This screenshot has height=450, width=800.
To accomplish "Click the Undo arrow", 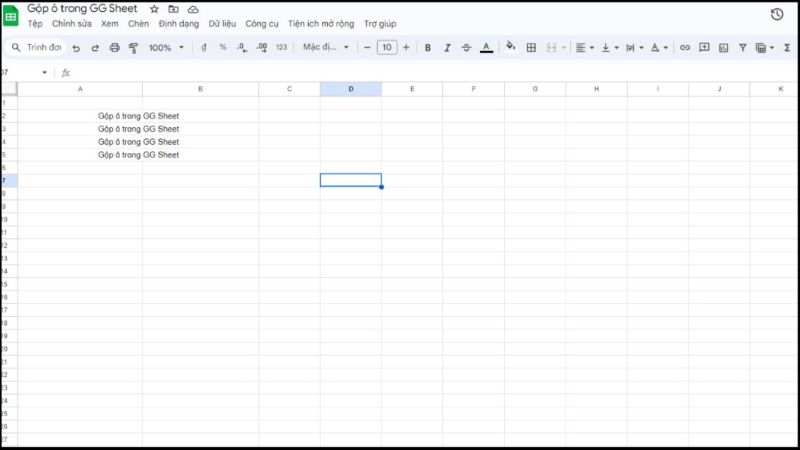I will point(76,47).
